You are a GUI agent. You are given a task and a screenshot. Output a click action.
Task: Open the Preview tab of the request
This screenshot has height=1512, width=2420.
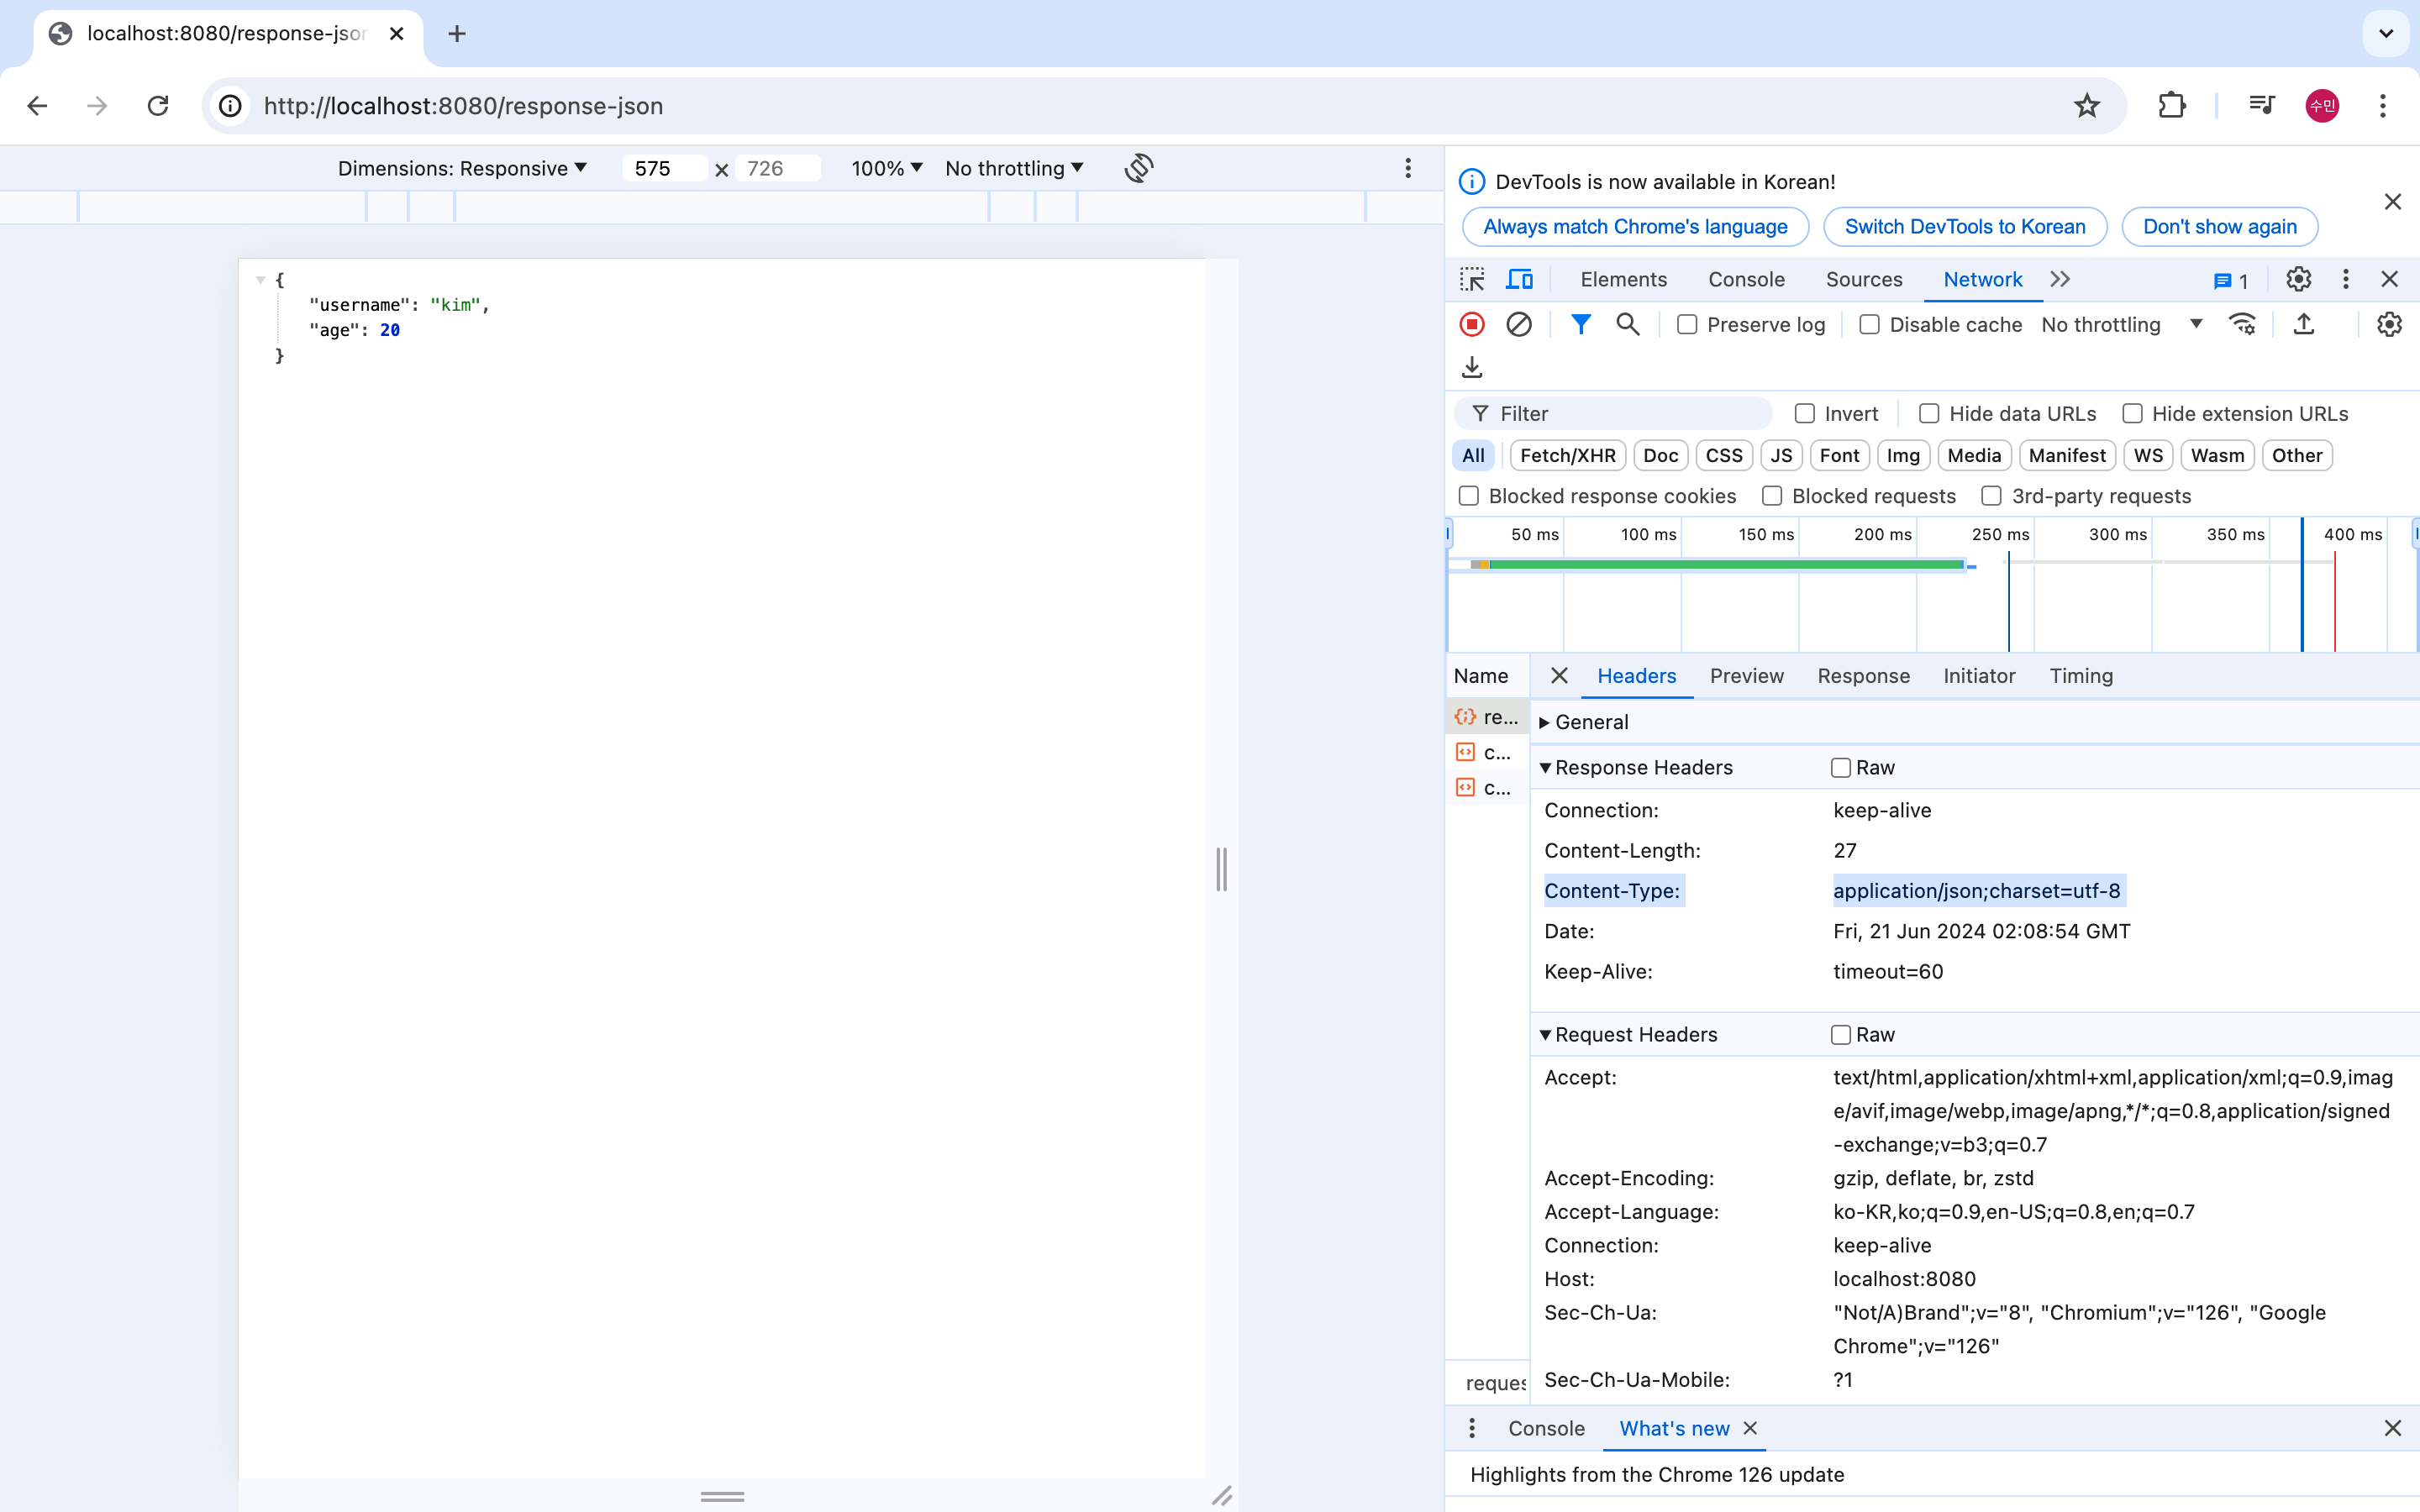(x=1746, y=676)
